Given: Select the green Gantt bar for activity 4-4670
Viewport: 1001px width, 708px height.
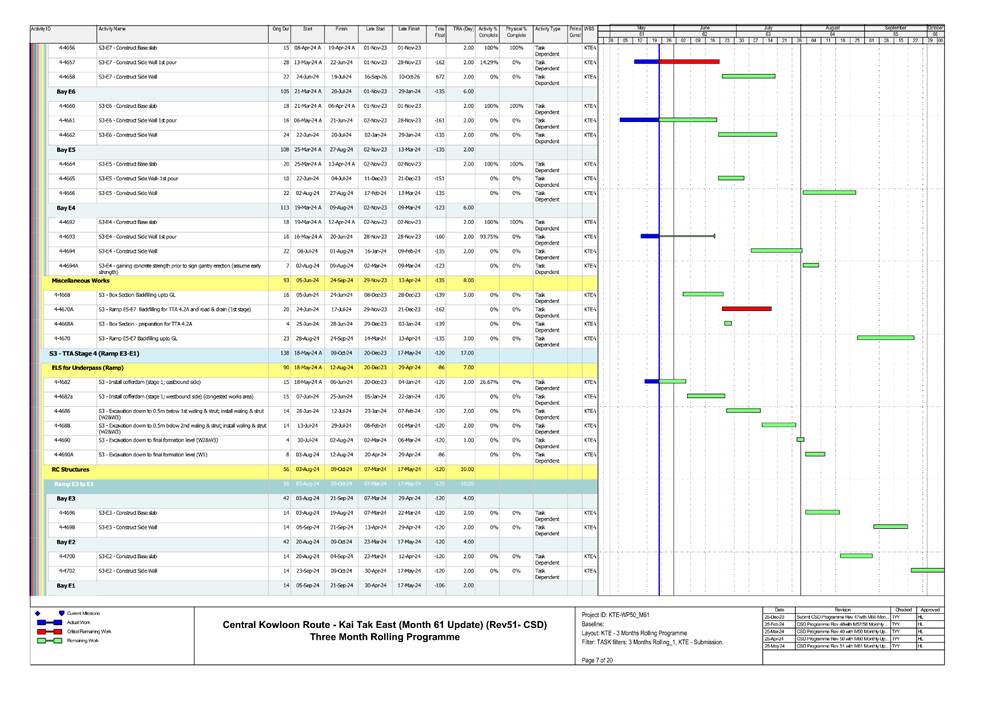Looking at the screenshot, I should click(885, 338).
